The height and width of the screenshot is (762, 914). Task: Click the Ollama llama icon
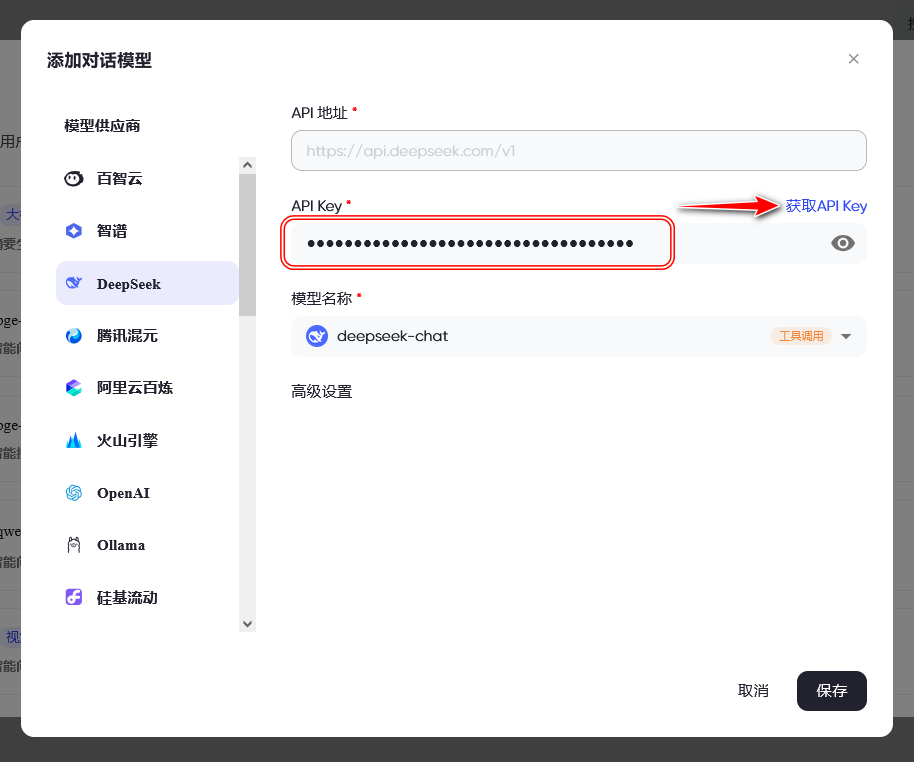coord(73,545)
